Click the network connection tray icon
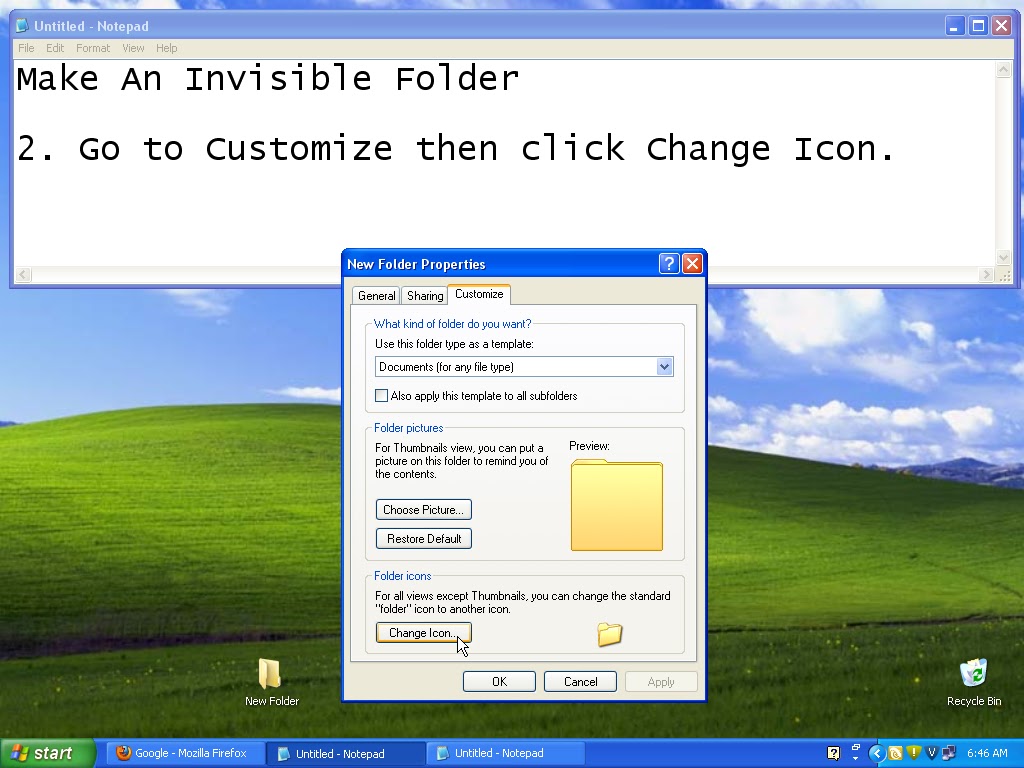The height and width of the screenshot is (768, 1024). tap(949, 754)
